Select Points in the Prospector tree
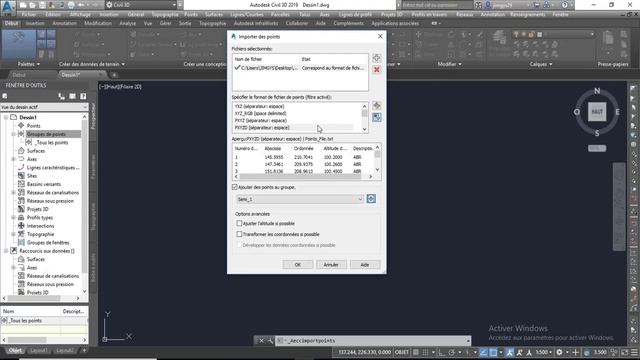Viewport: 640px width, 360px height. click(33, 126)
